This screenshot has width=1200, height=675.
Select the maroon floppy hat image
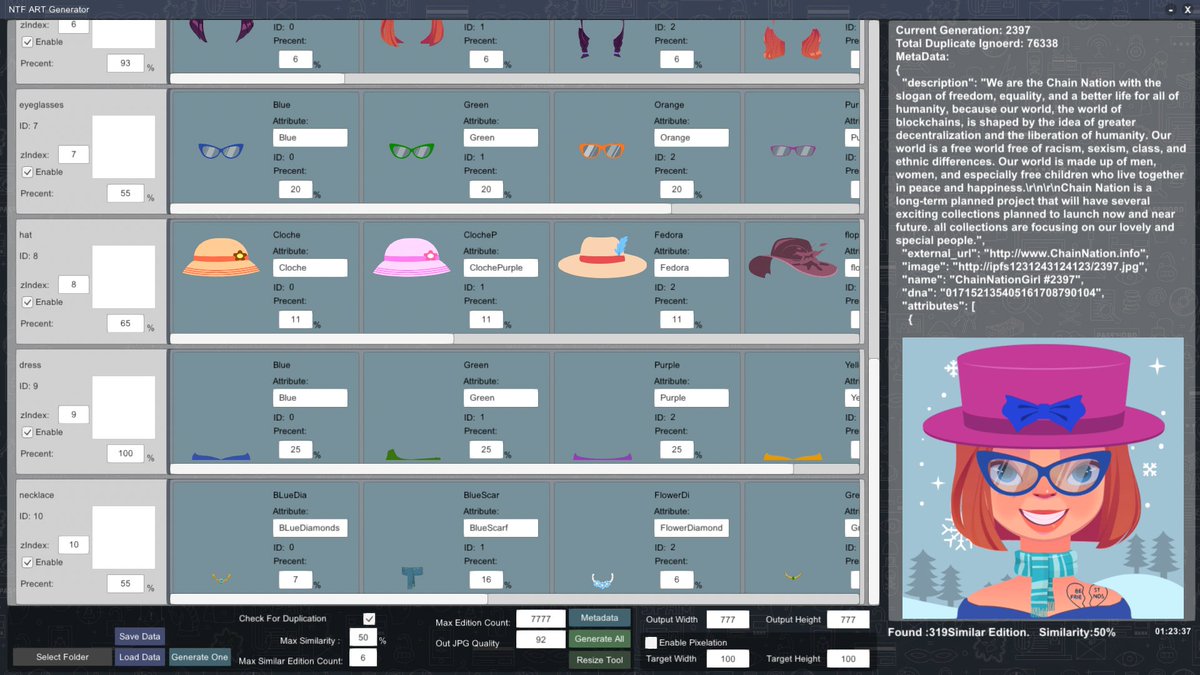pos(794,257)
